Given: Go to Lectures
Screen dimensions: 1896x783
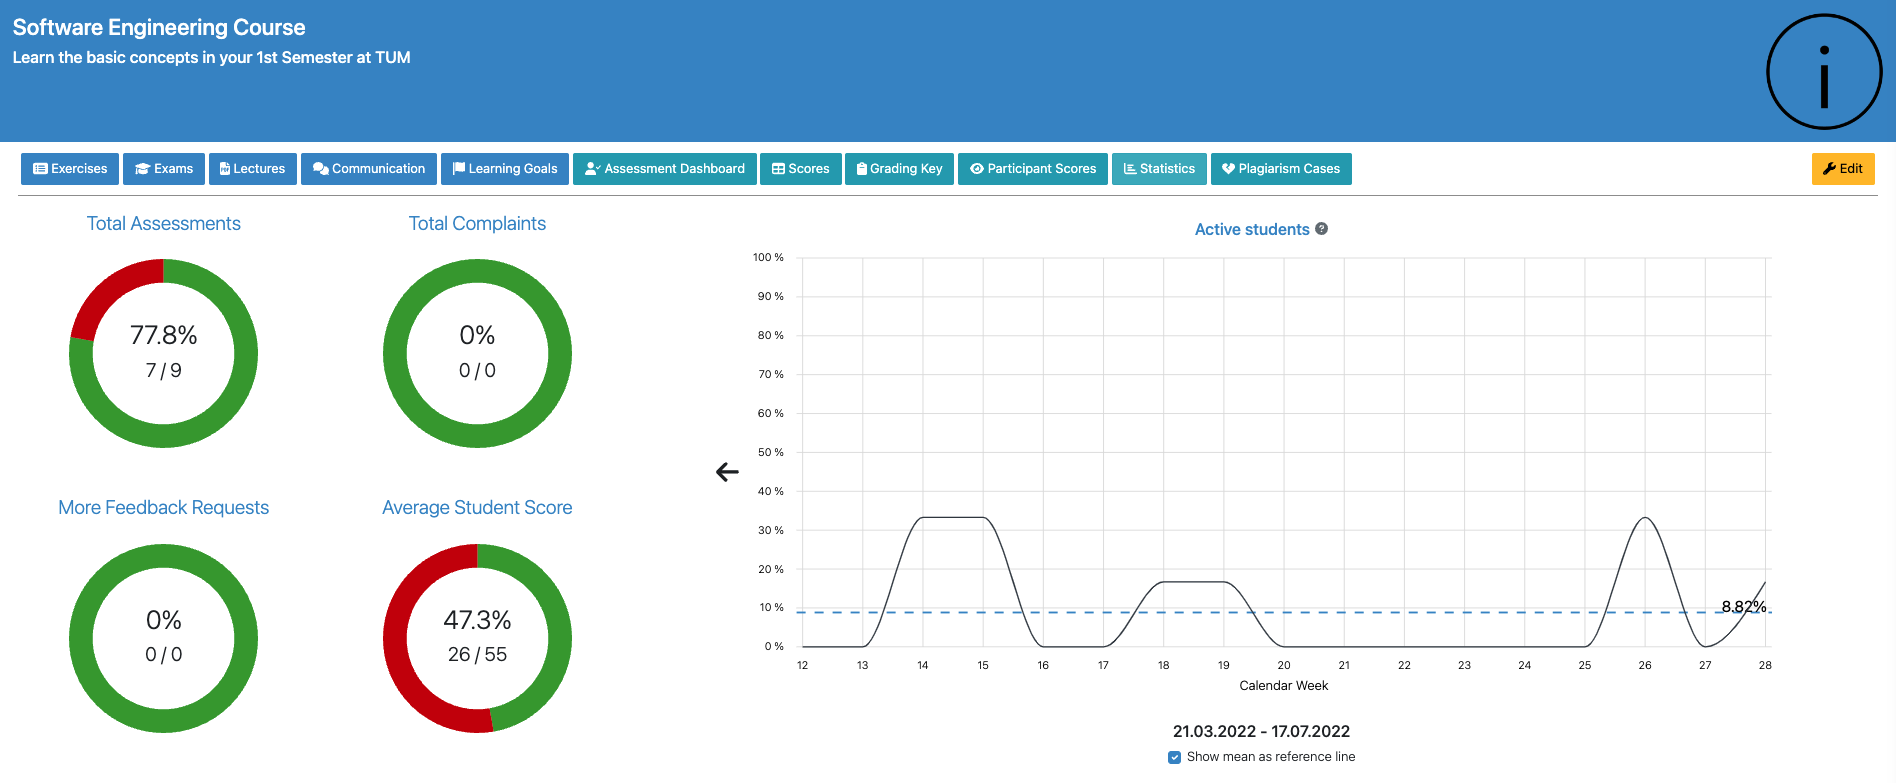Looking at the screenshot, I should (252, 169).
